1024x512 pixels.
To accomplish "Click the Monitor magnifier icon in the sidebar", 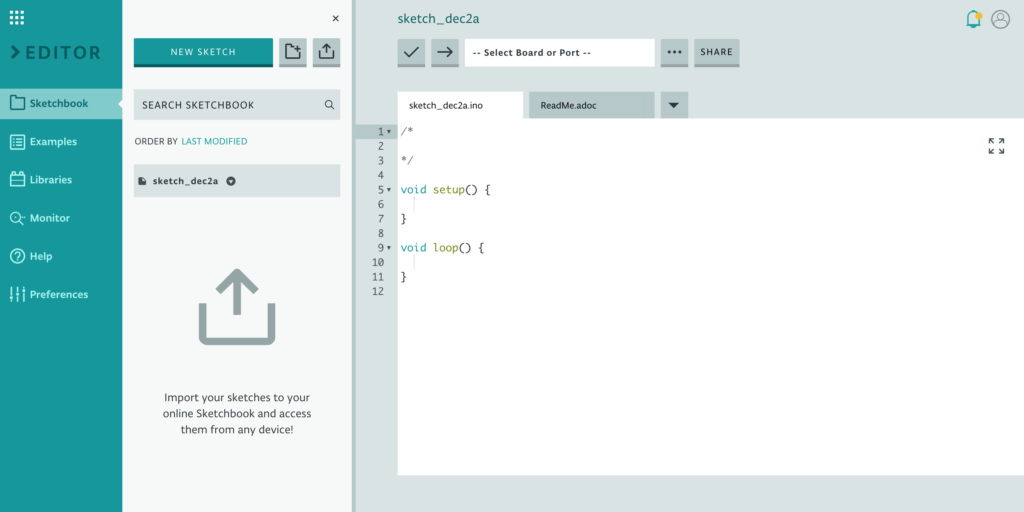I will tap(18, 218).
